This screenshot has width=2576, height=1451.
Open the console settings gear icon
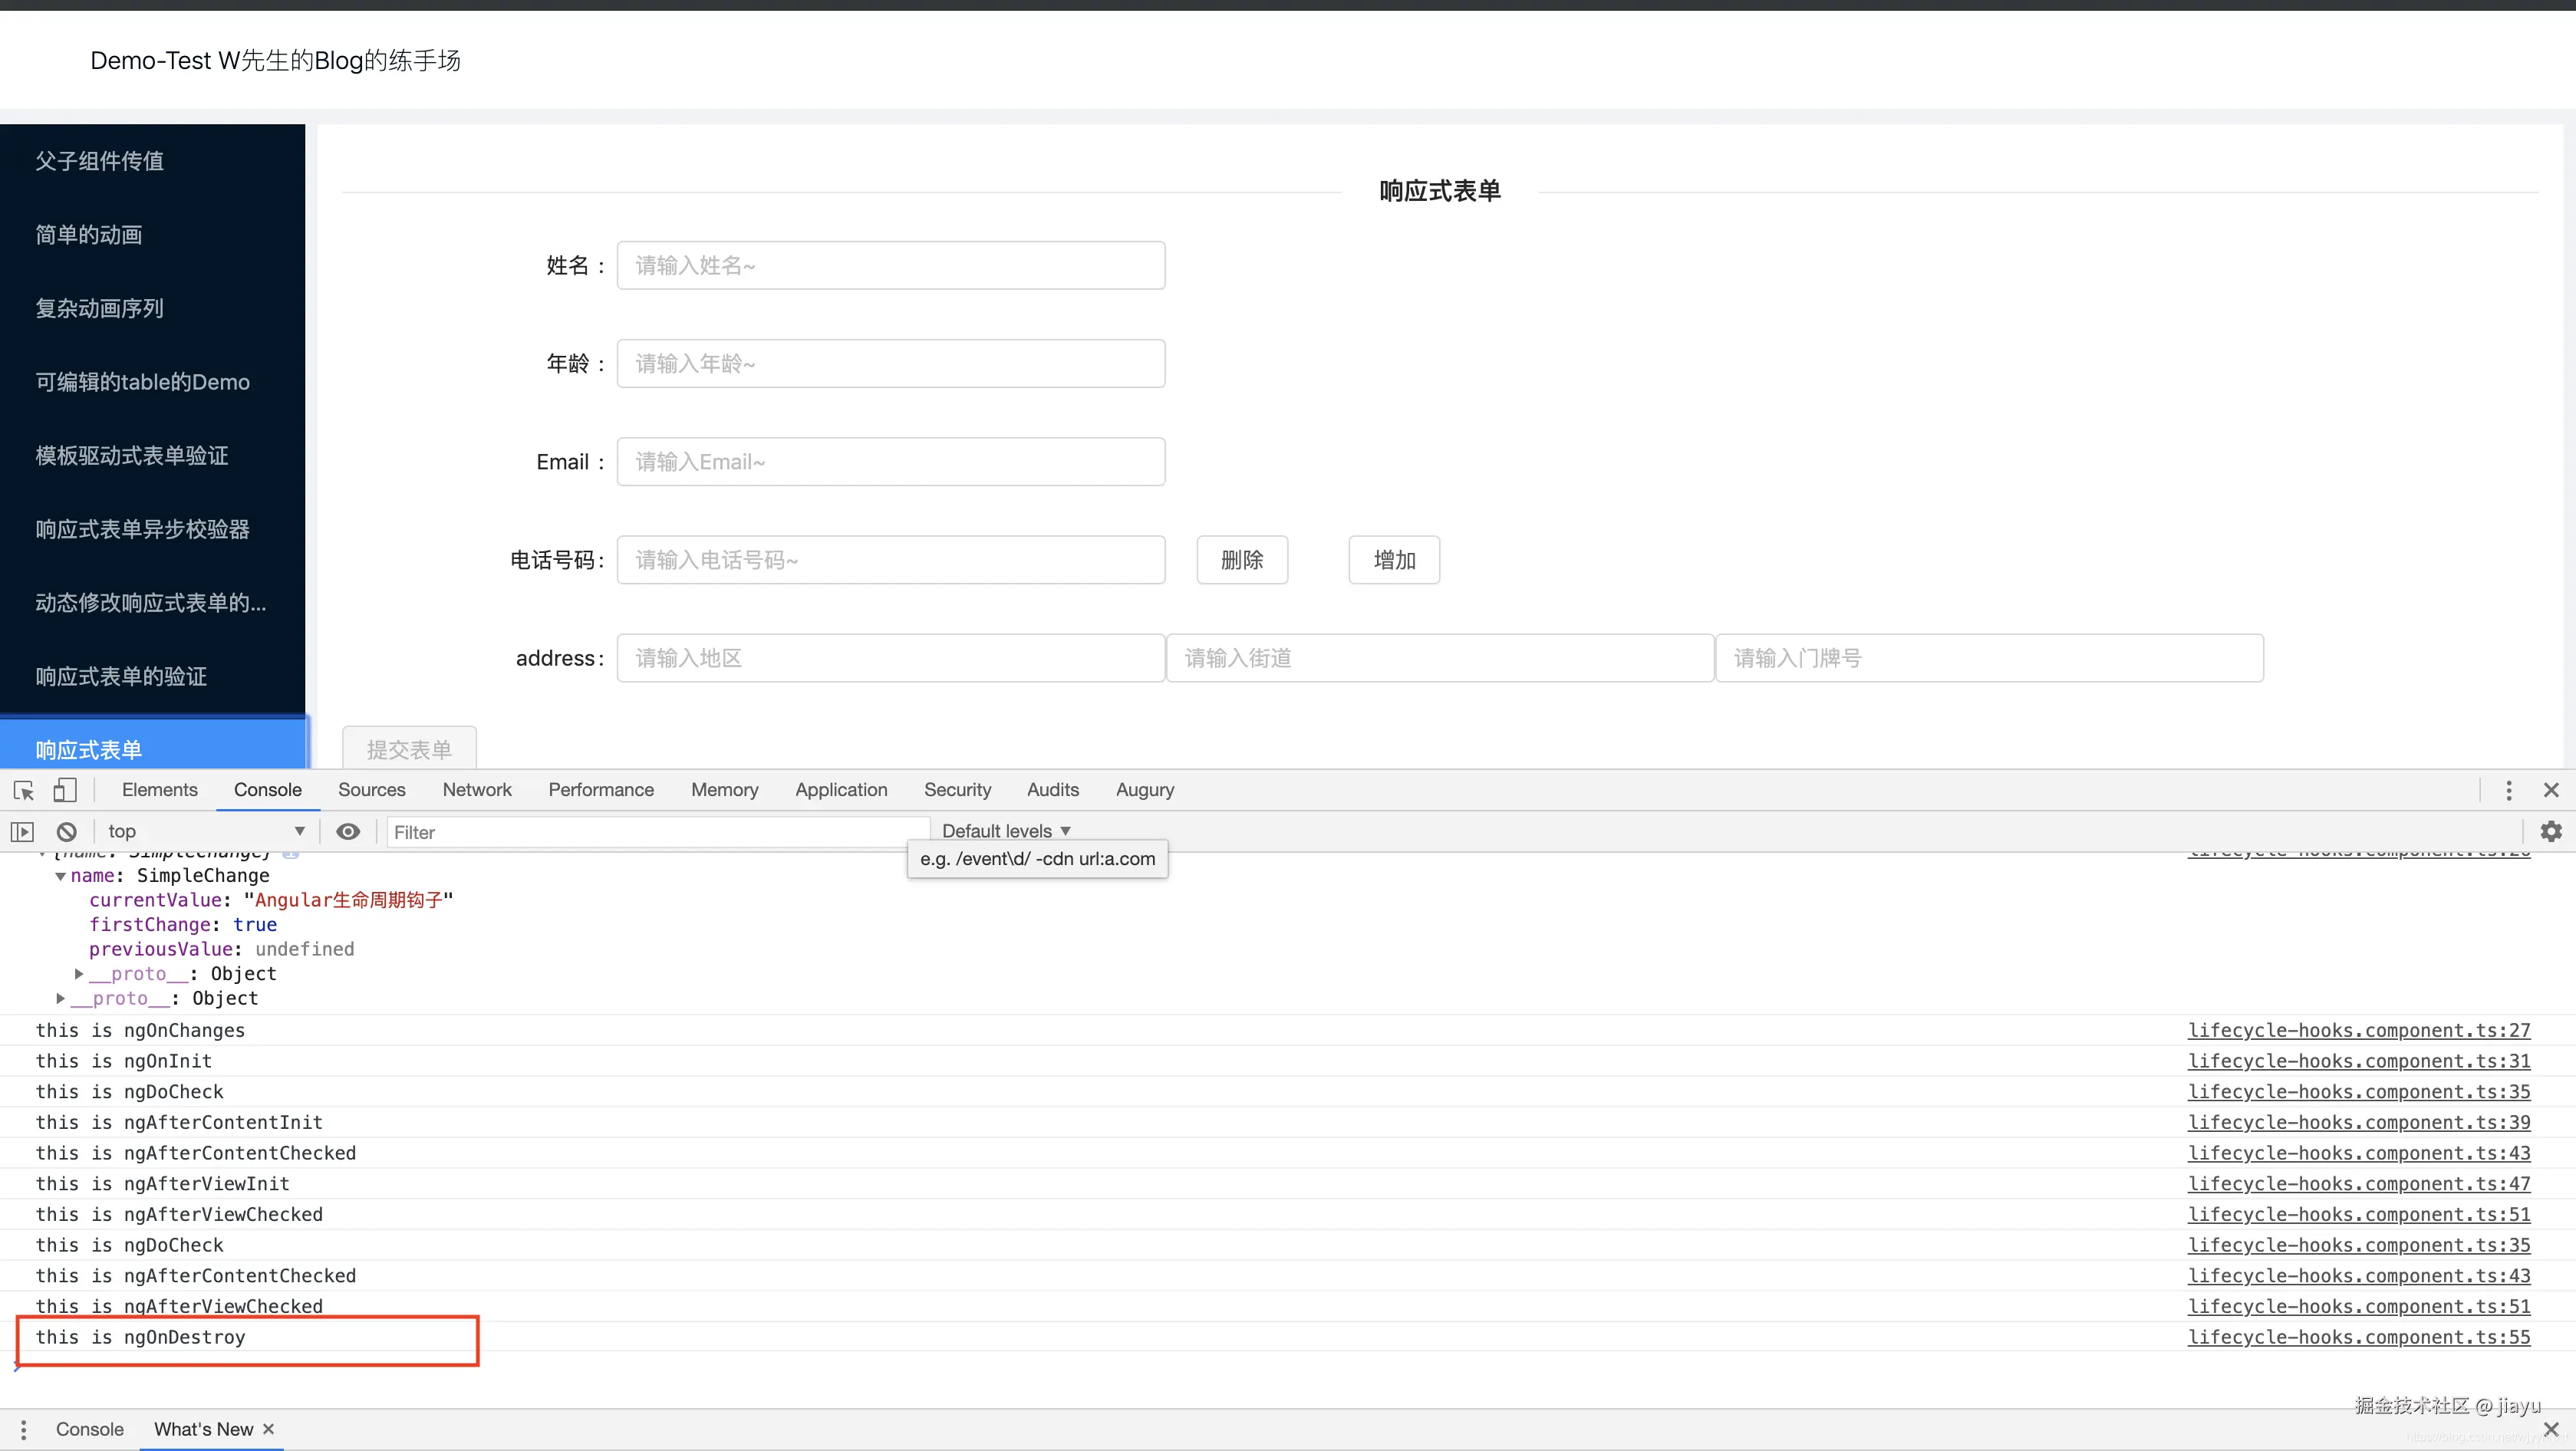tap(2551, 832)
